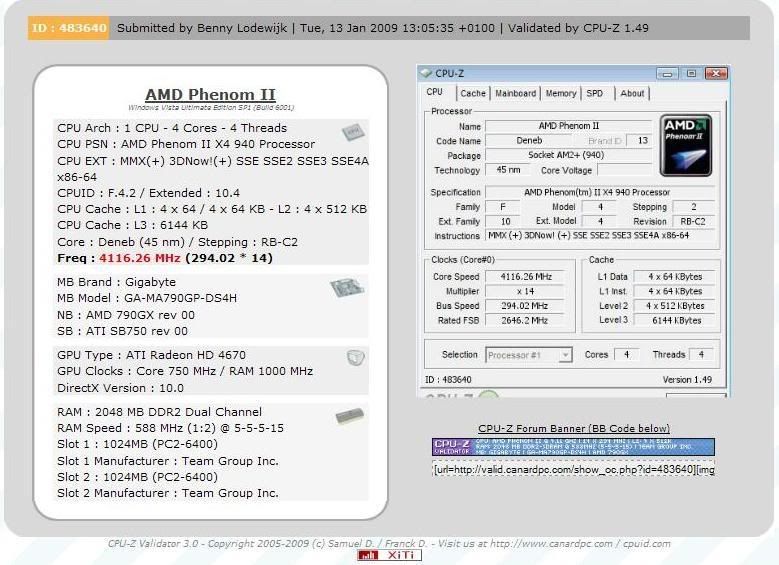Viewport: 779px width, 565px height.
Task: Click the XiTi statistics badge
Action: 390,555
